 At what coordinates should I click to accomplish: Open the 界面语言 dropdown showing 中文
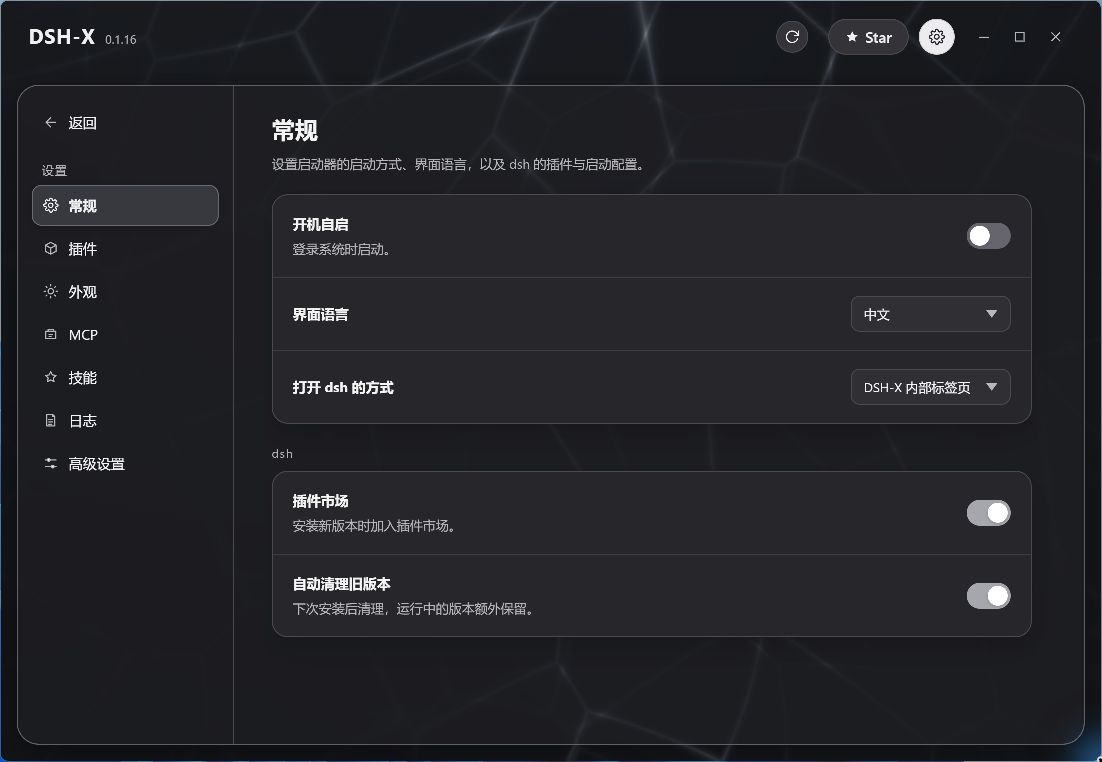tap(931, 314)
